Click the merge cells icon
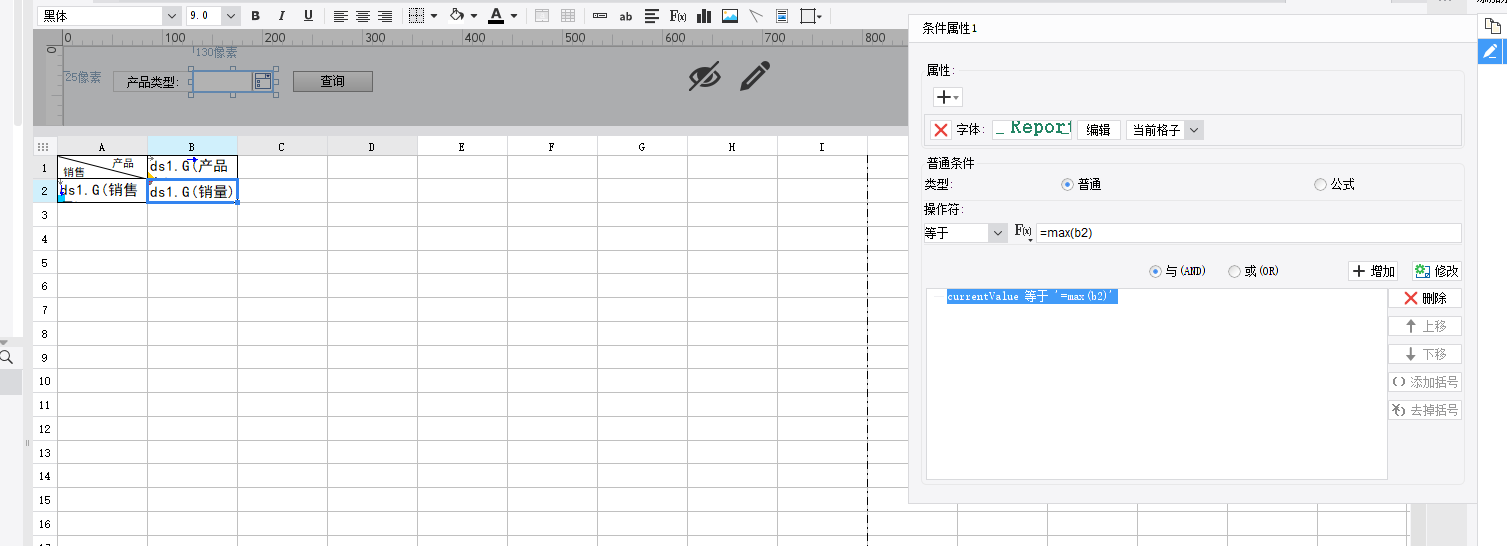 click(x=542, y=16)
